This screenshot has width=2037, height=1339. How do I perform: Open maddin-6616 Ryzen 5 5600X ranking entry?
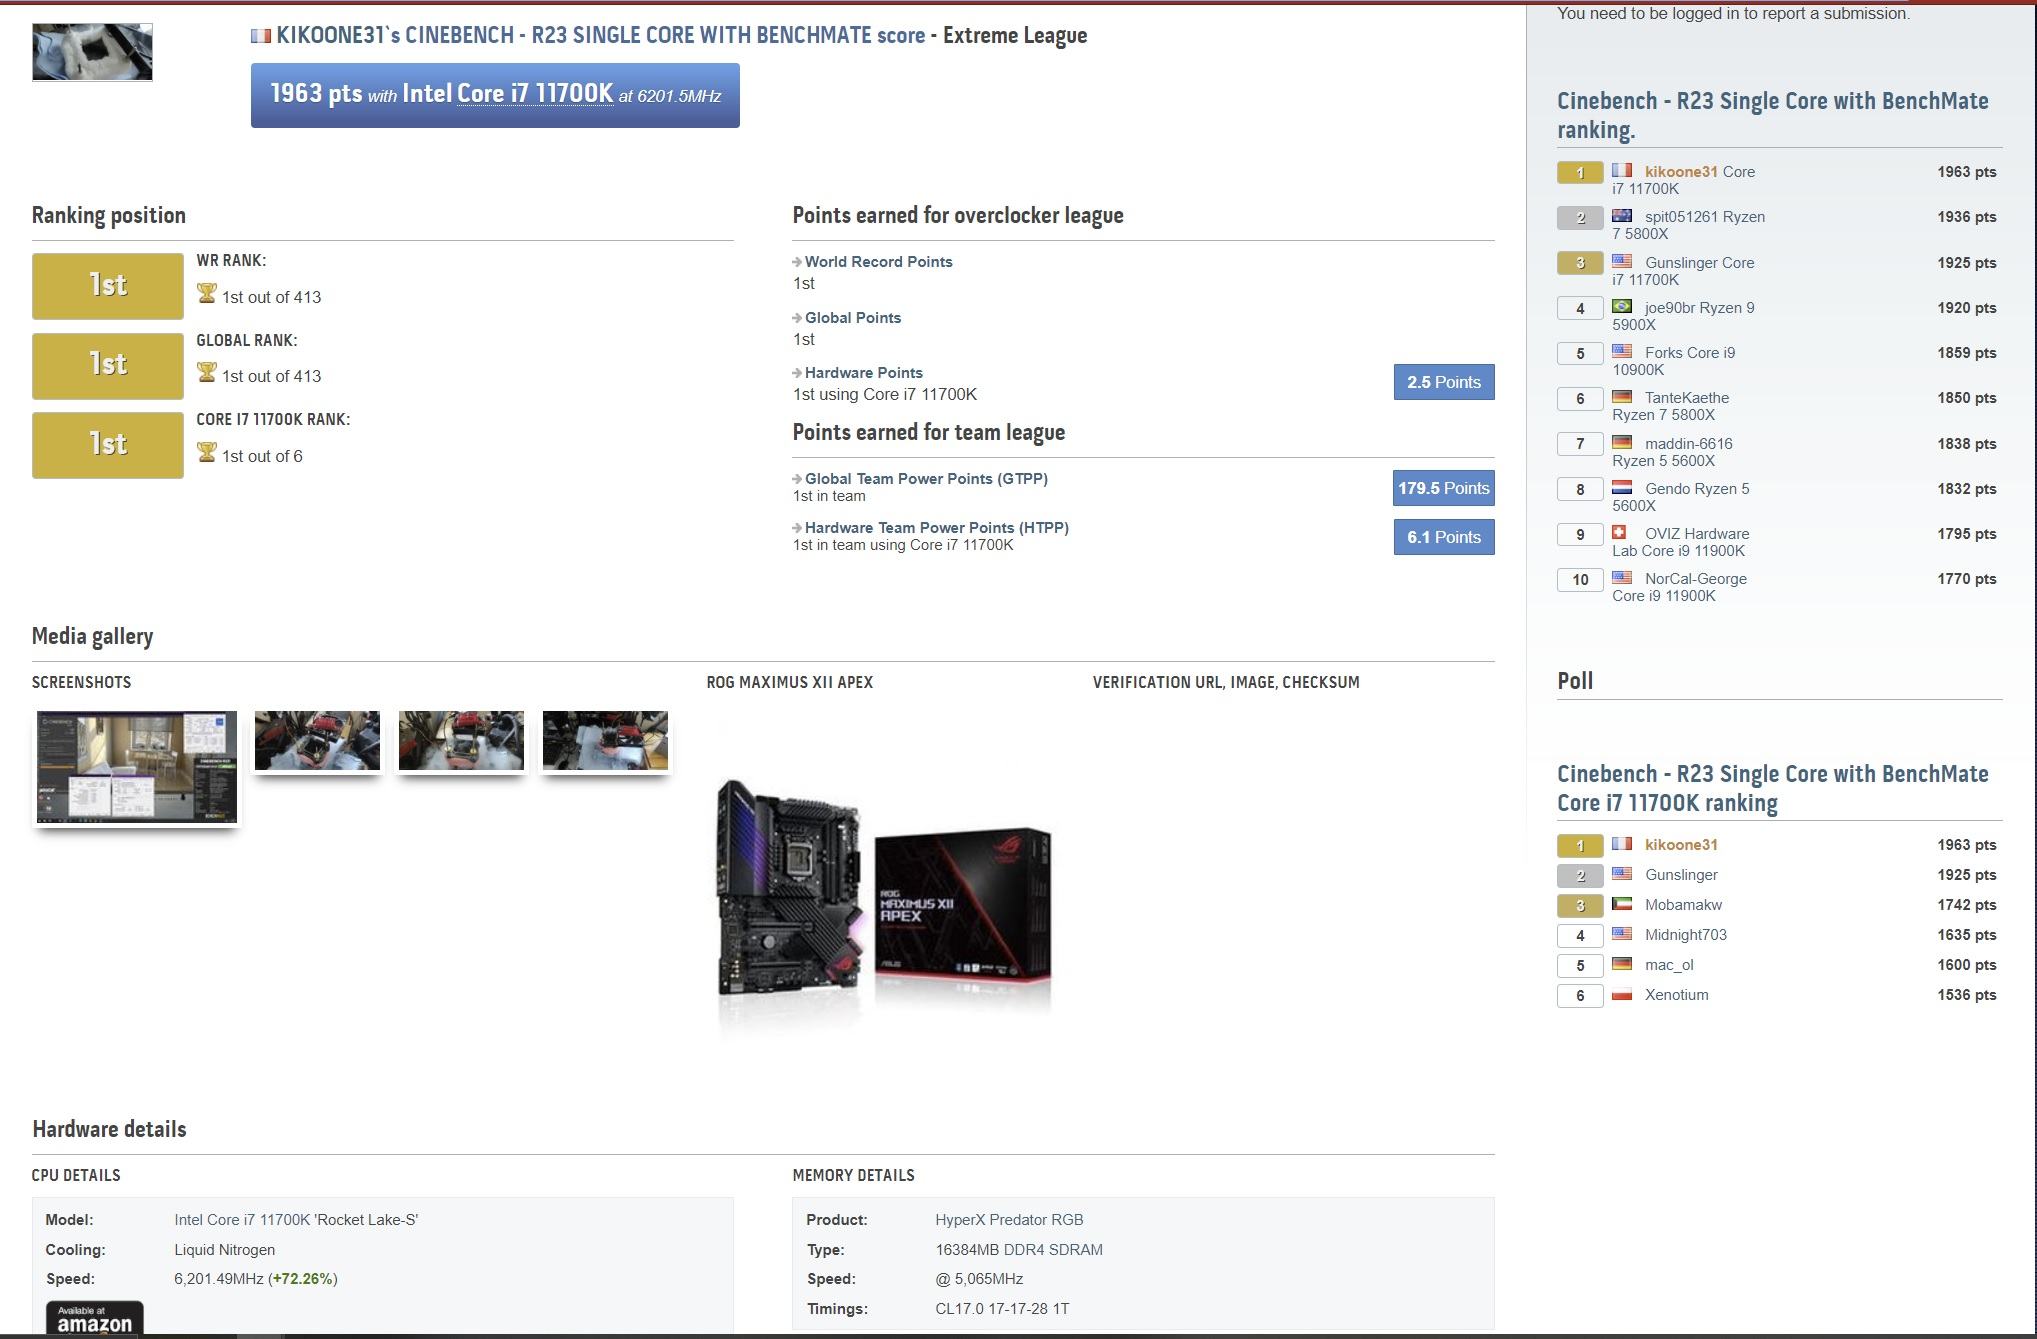[x=1672, y=452]
